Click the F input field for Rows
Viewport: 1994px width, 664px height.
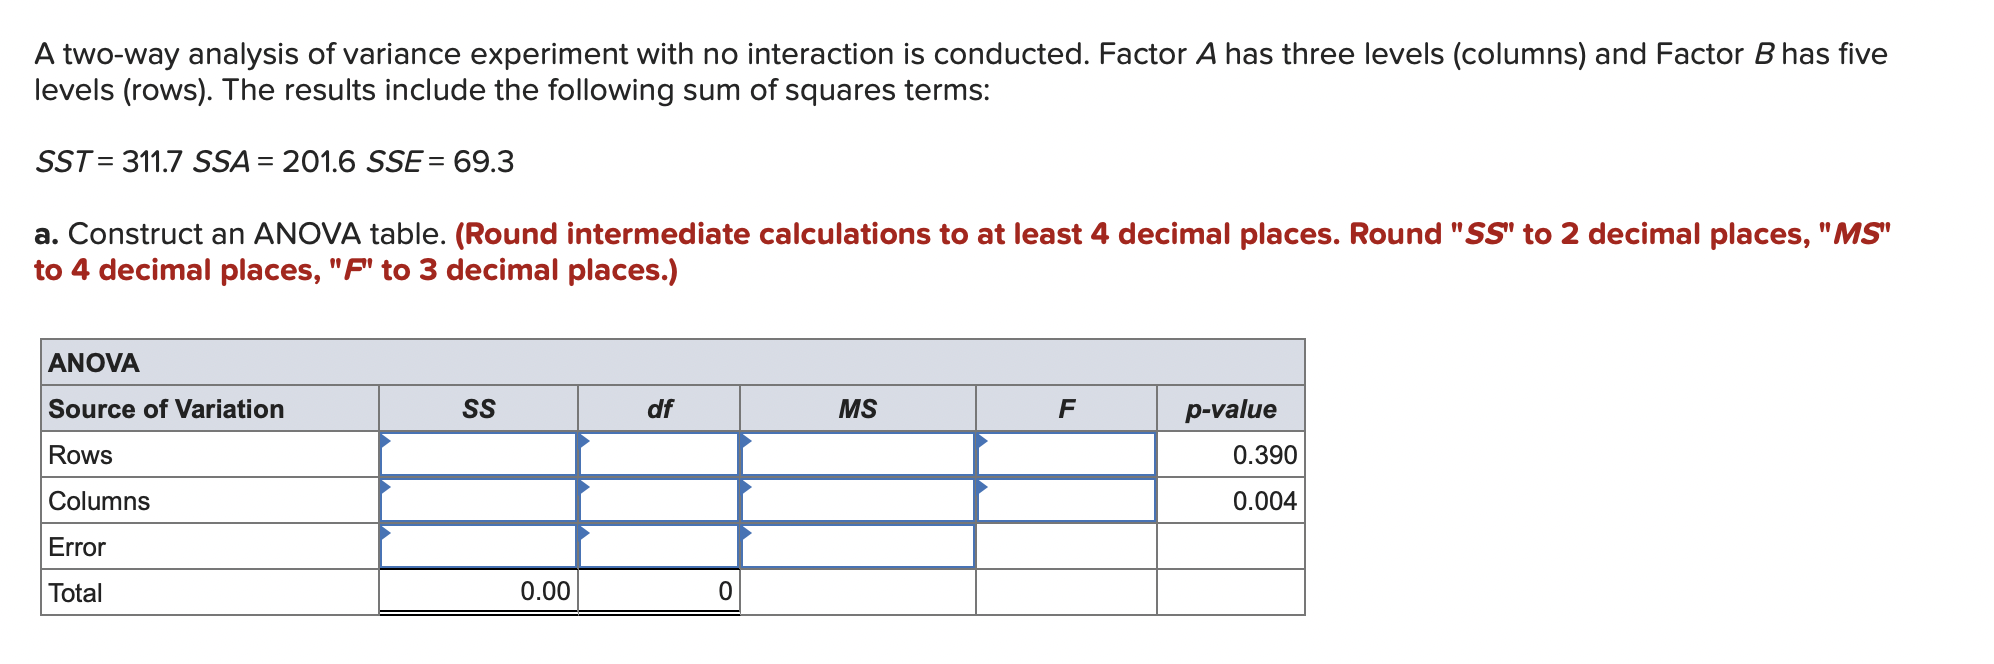1066,455
